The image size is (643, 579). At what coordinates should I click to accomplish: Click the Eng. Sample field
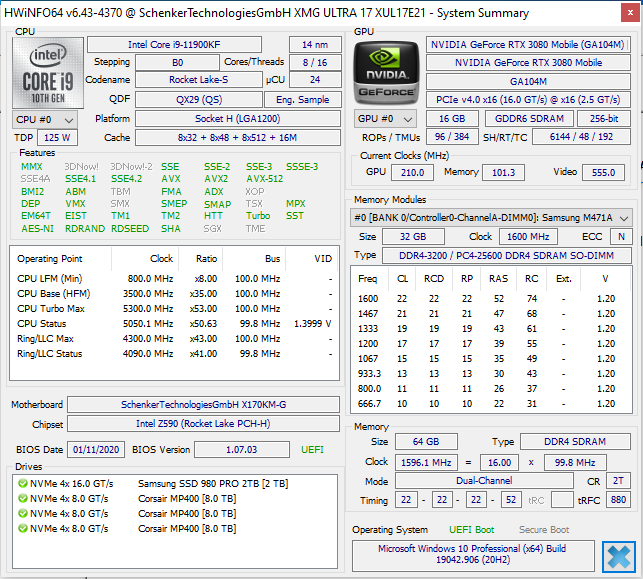(303, 100)
